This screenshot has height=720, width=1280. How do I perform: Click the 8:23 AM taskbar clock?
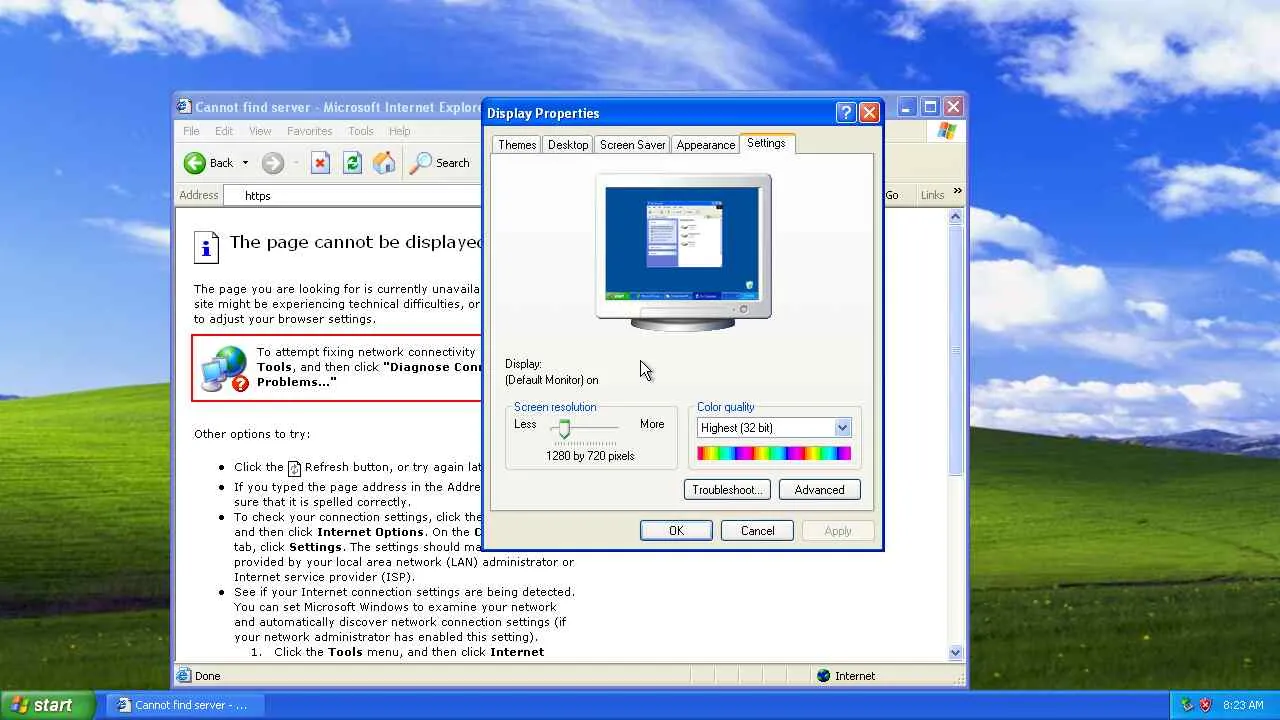click(x=1243, y=705)
